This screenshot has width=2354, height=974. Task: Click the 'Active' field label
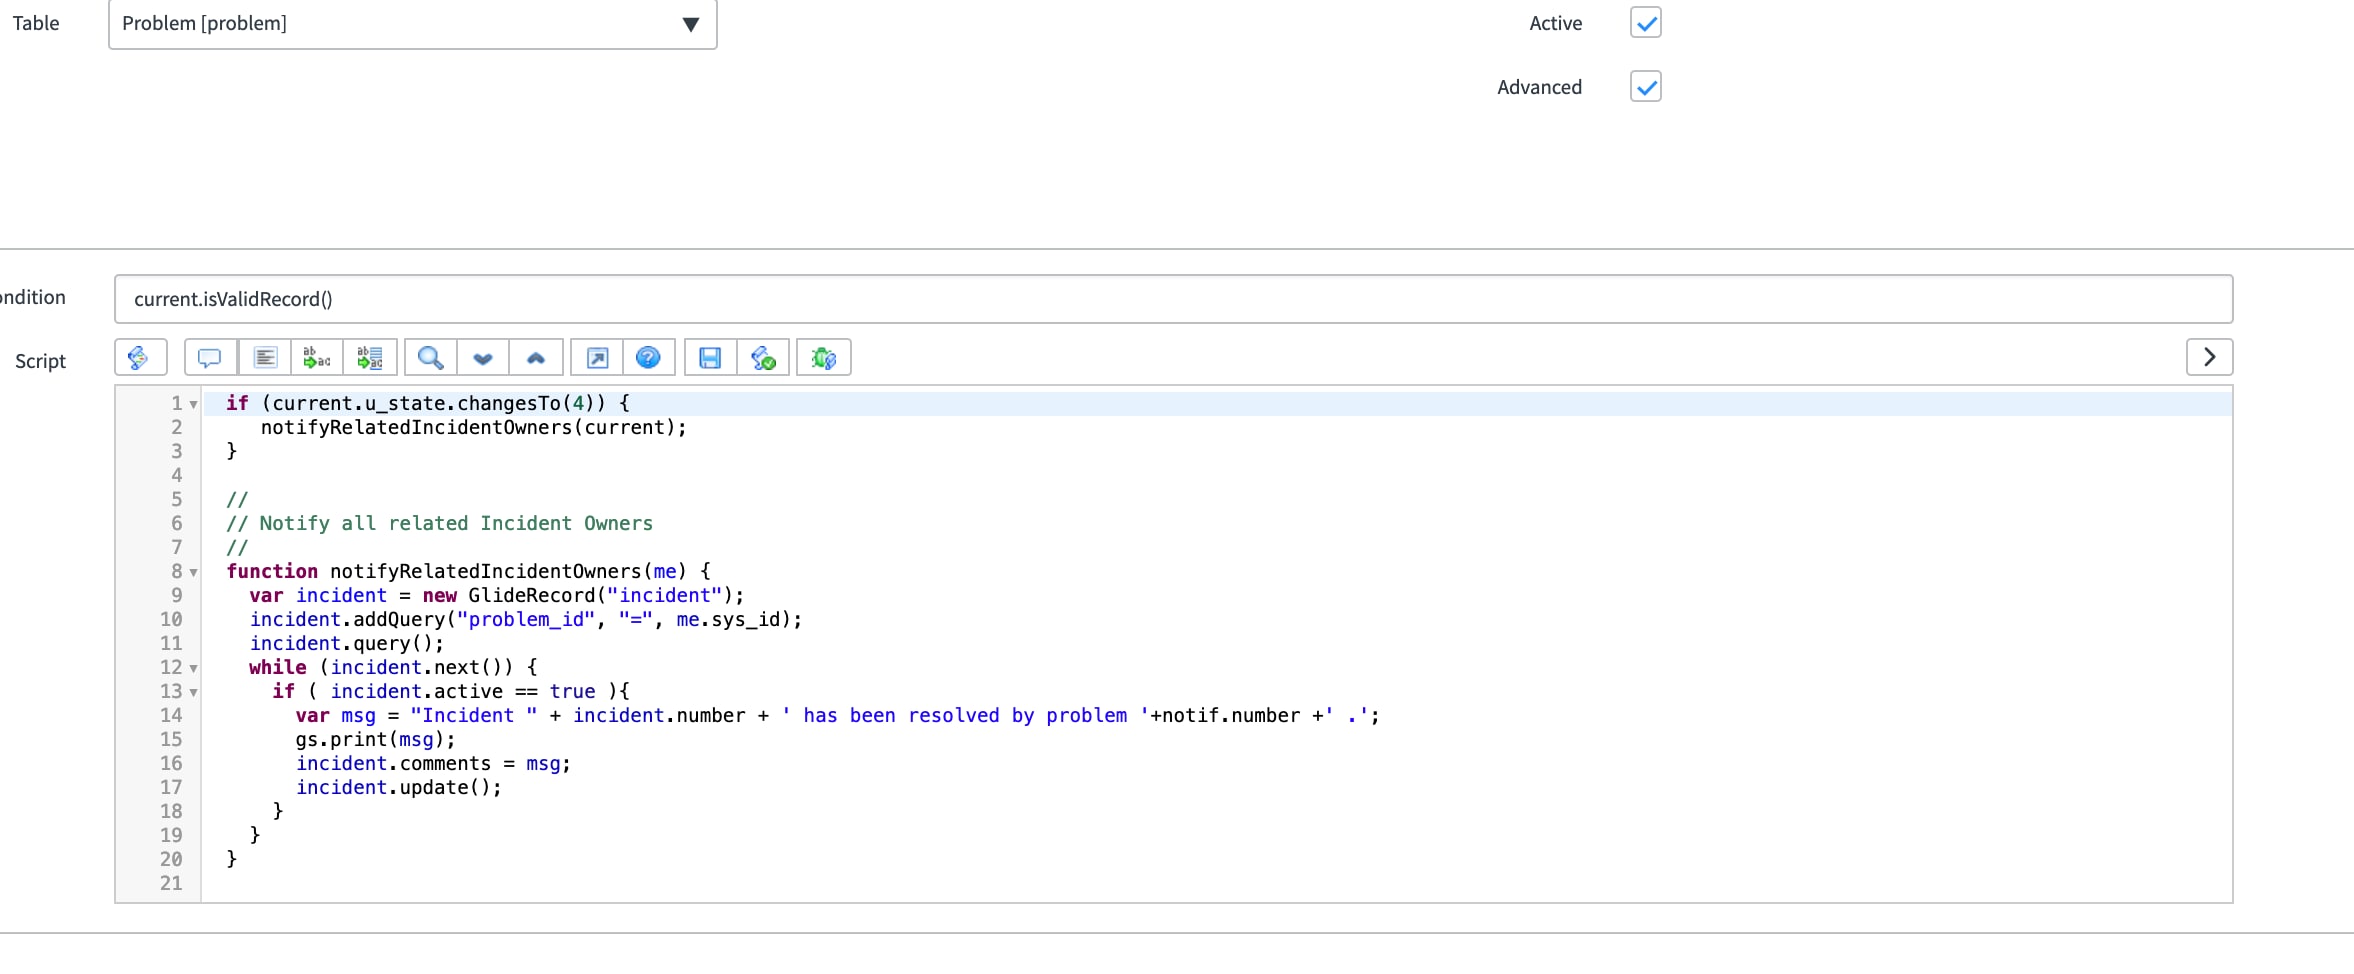pyautogui.click(x=1555, y=23)
